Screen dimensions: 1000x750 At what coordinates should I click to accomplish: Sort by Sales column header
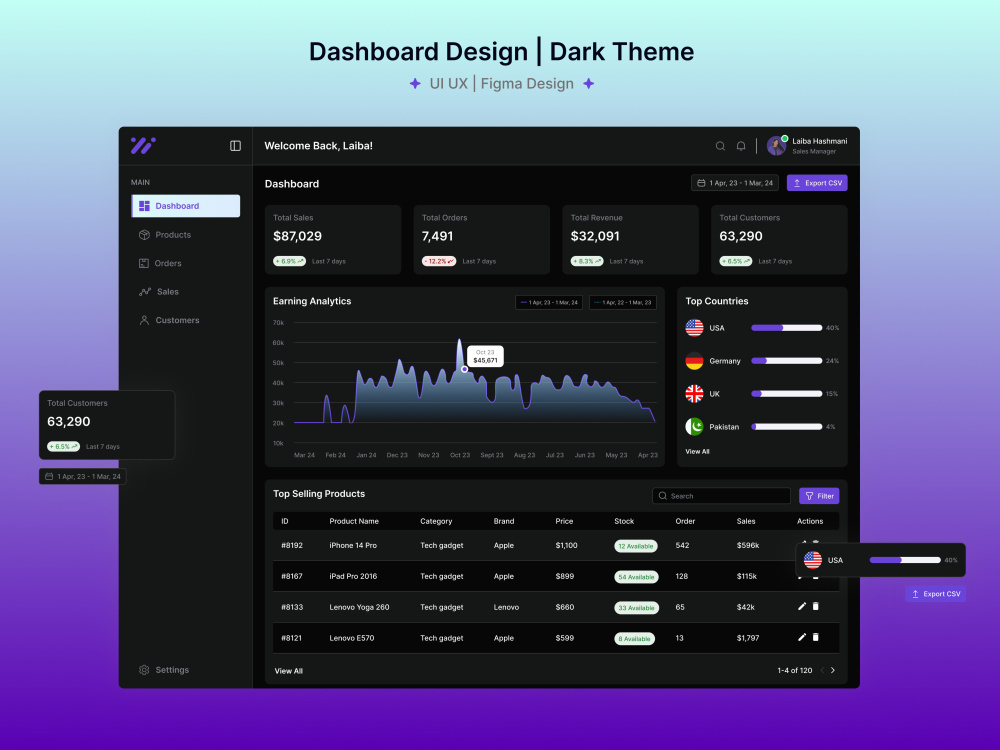746,521
